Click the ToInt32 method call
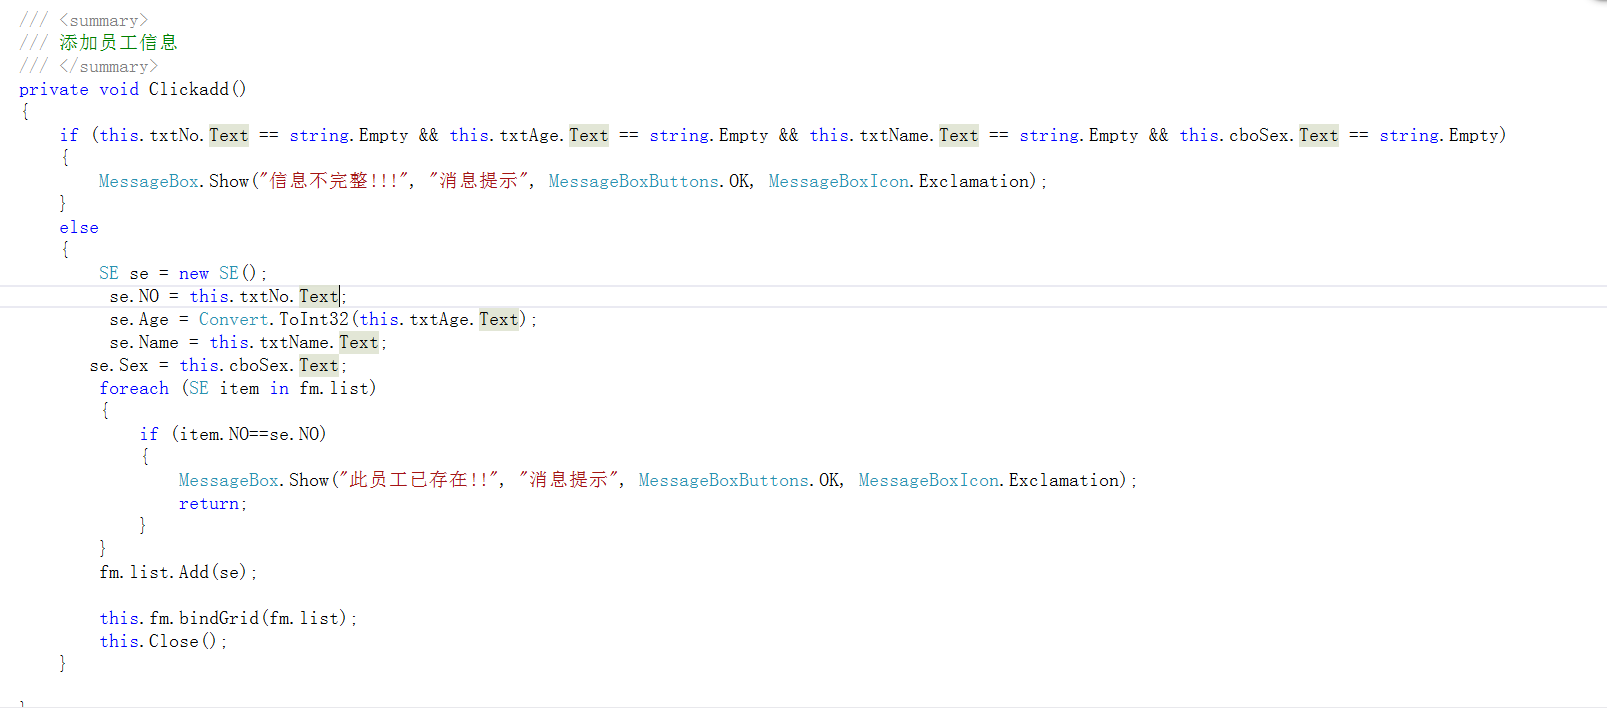The width and height of the screenshot is (1607, 708). click(314, 319)
